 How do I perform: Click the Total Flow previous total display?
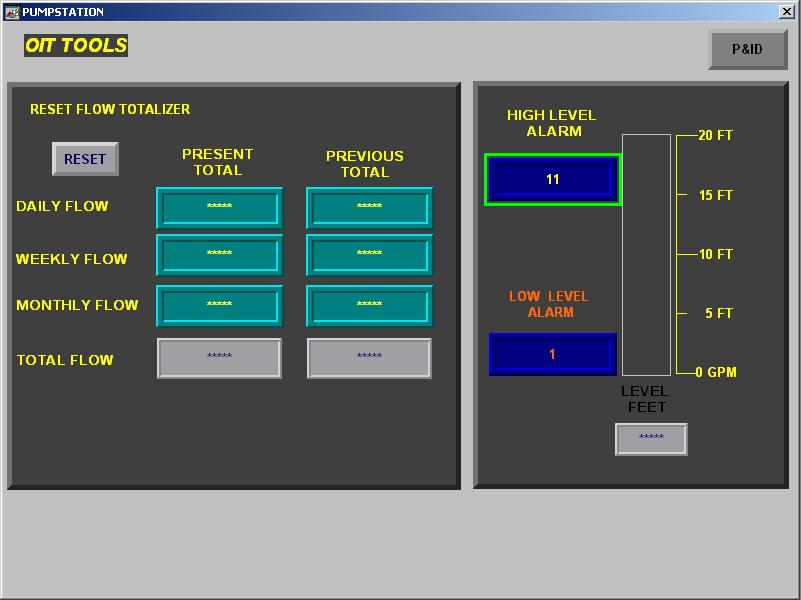[369, 358]
